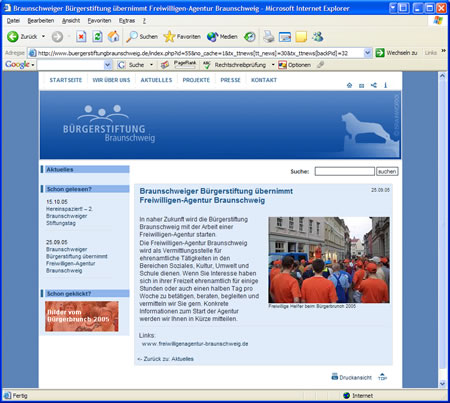Screen dimensions: 450x403
Task: Go to browser home page icon
Action: pos(113,36)
